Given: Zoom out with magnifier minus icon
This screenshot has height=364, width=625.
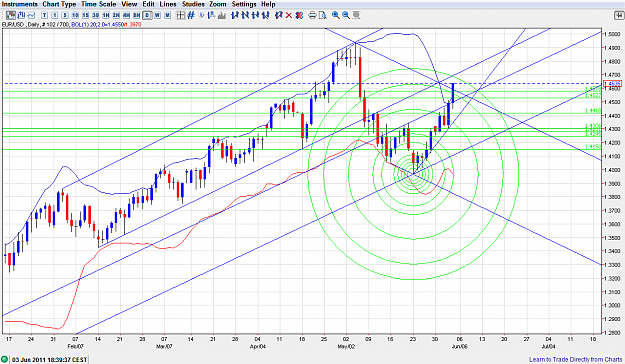Looking at the screenshot, I should 346,15.
